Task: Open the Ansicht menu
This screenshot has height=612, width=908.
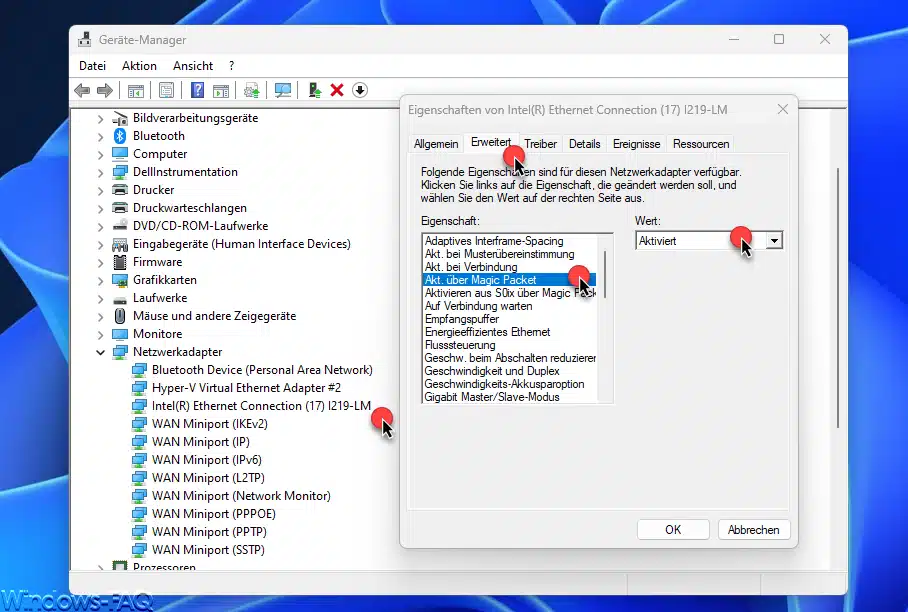Action: 193,66
